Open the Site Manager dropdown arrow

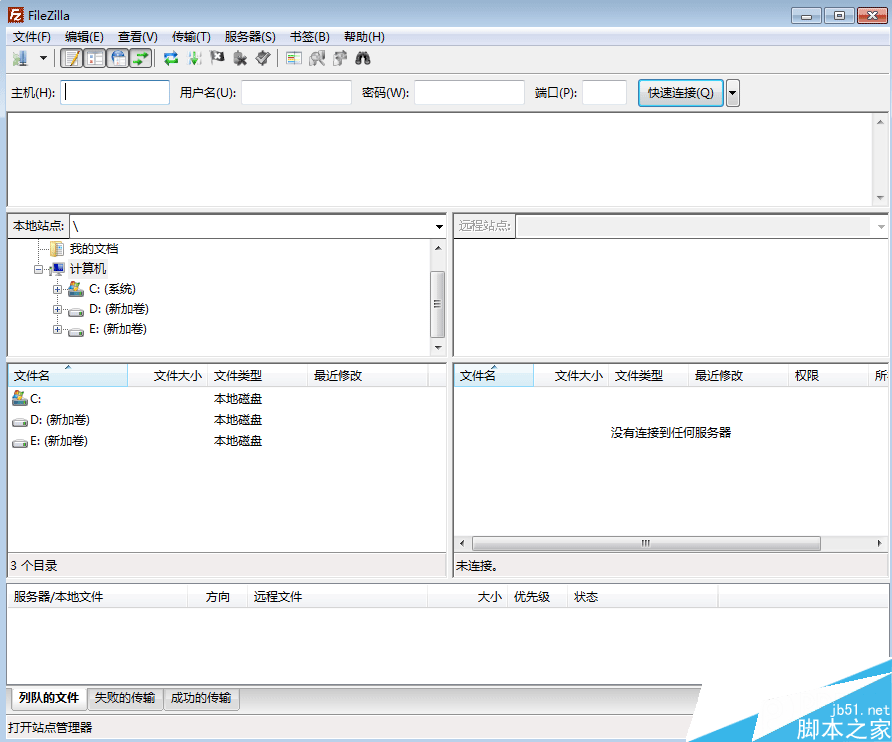(x=43, y=58)
